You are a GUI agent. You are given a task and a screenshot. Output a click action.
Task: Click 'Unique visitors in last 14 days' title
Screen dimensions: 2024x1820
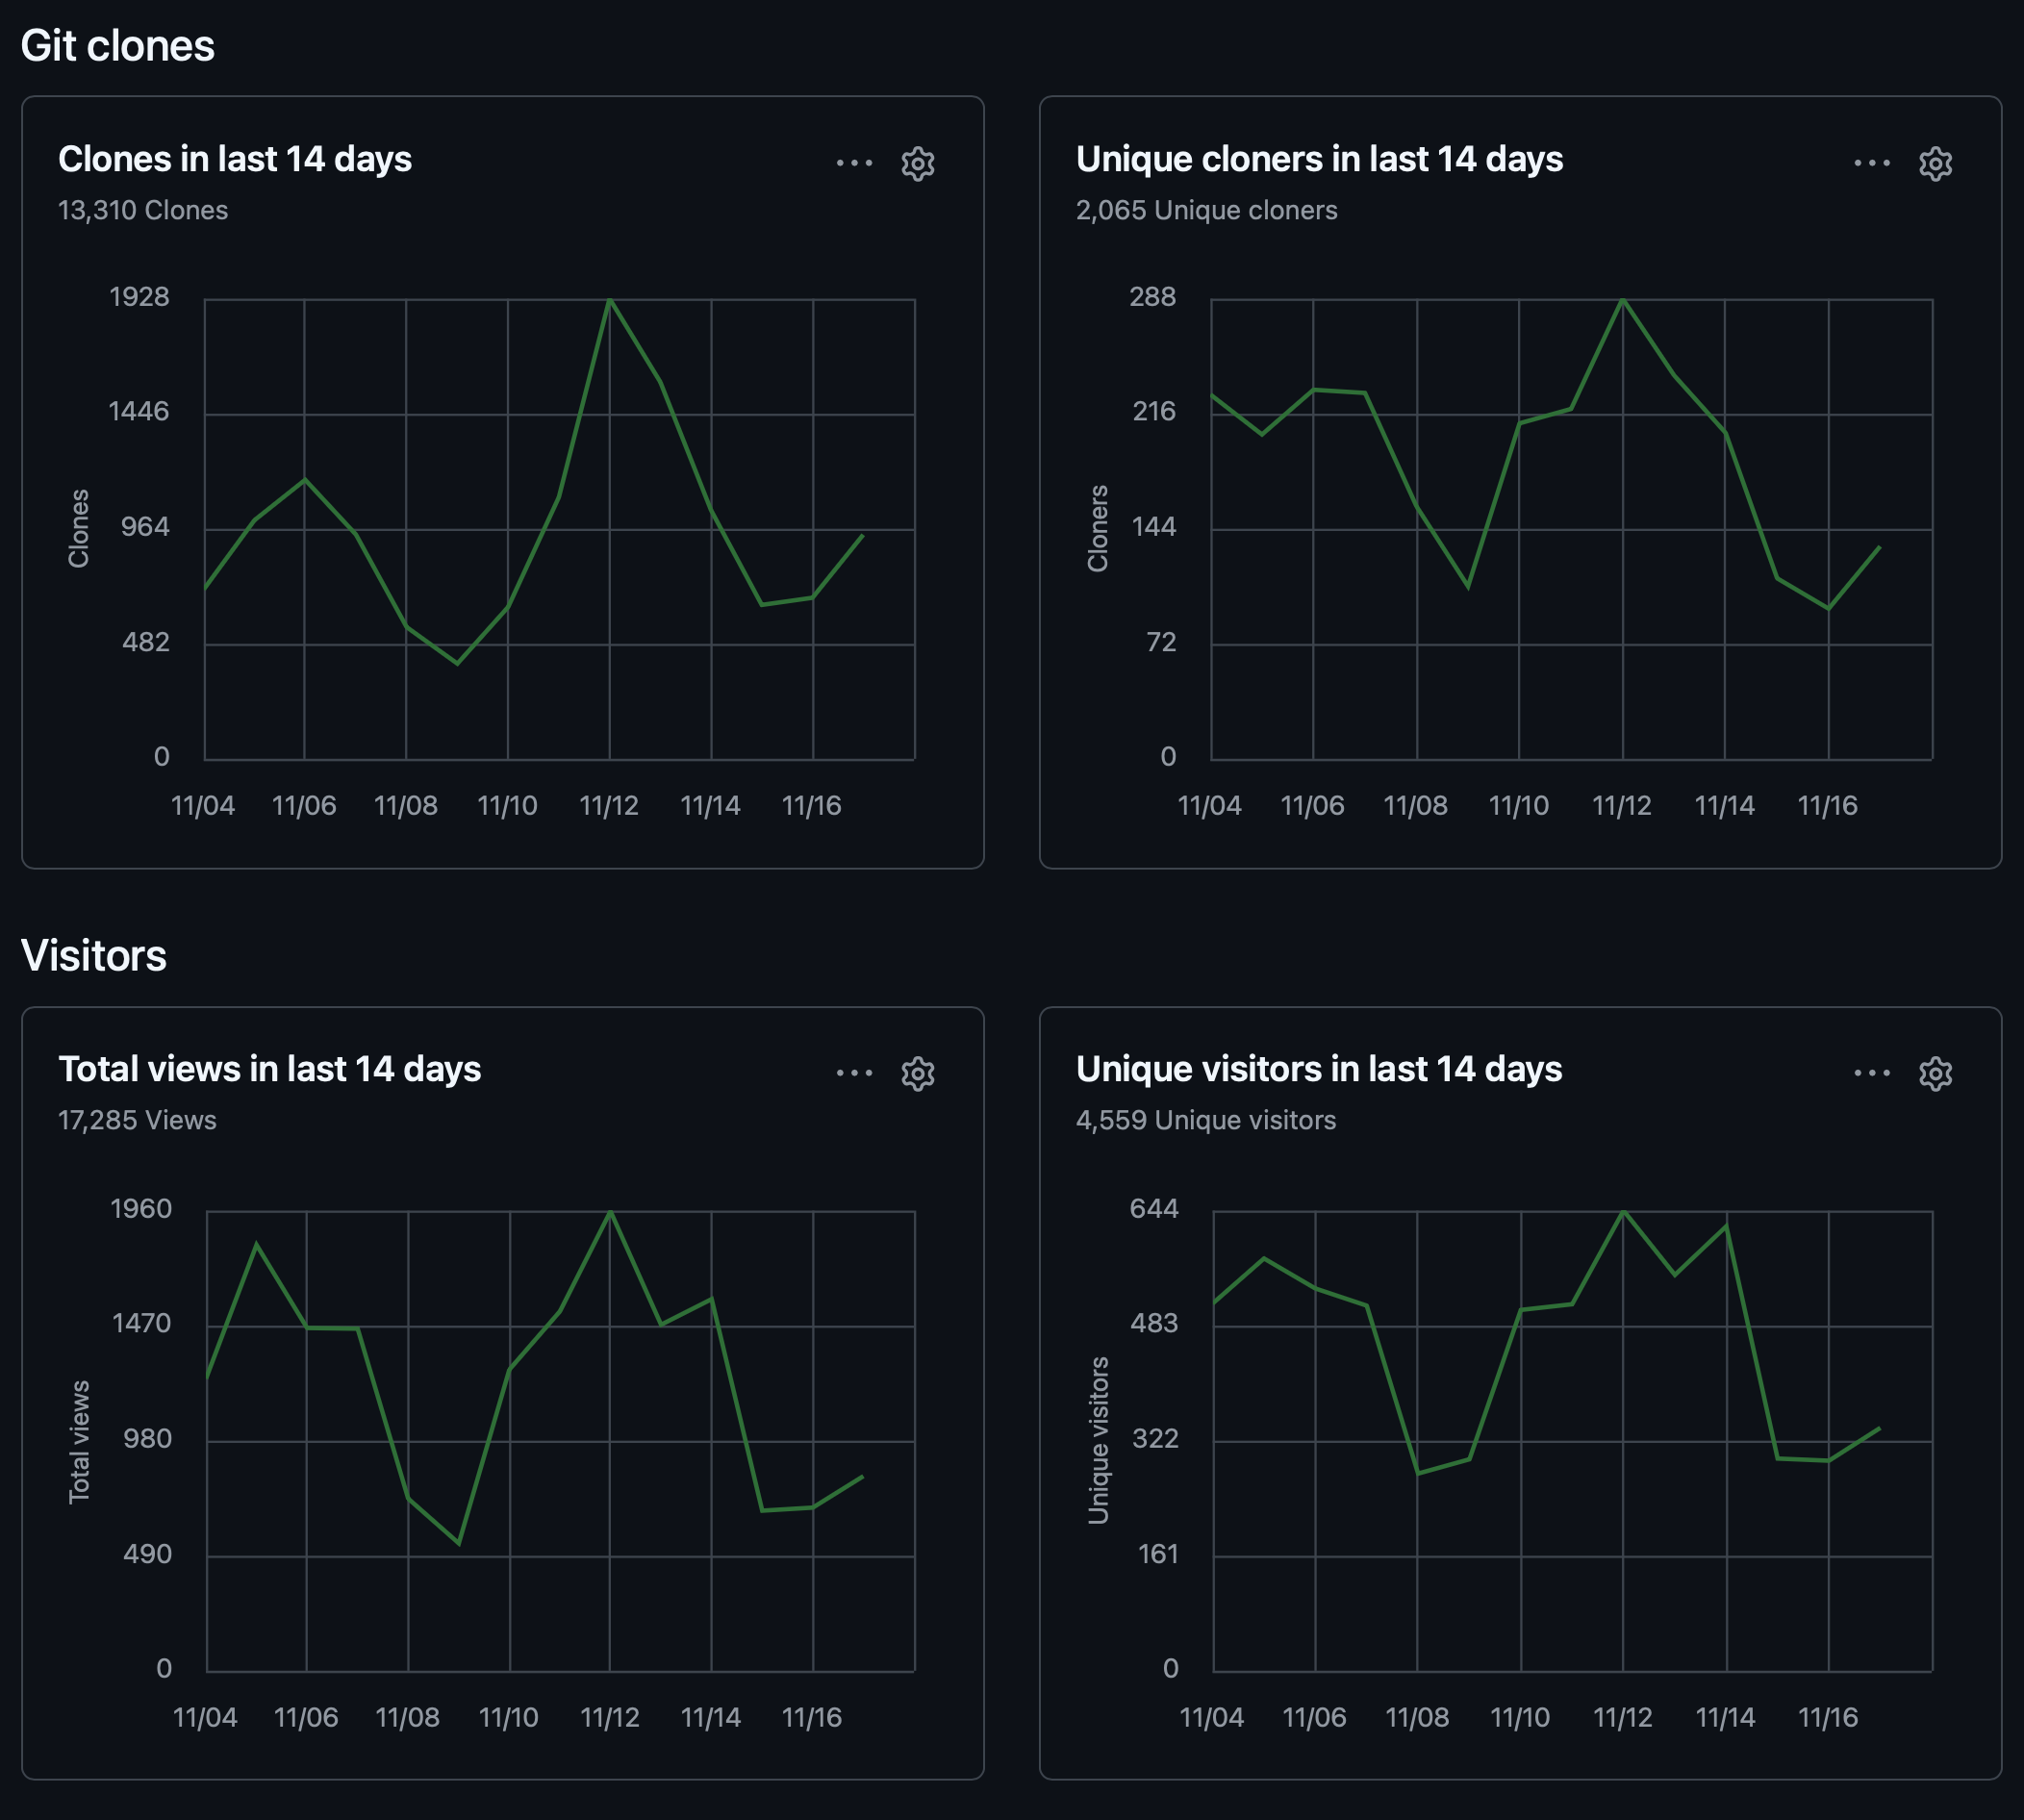tap(1319, 1069)
